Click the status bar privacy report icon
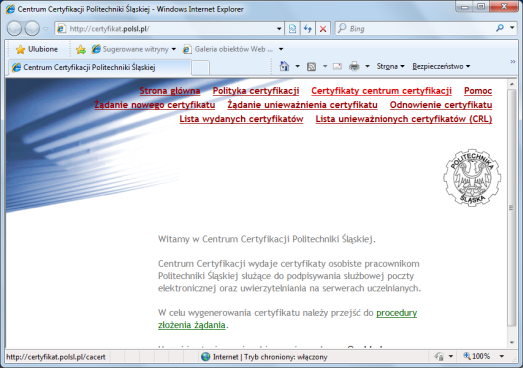Image resolution: width=523 pixels, height=368 pixels. coord(440,357)
